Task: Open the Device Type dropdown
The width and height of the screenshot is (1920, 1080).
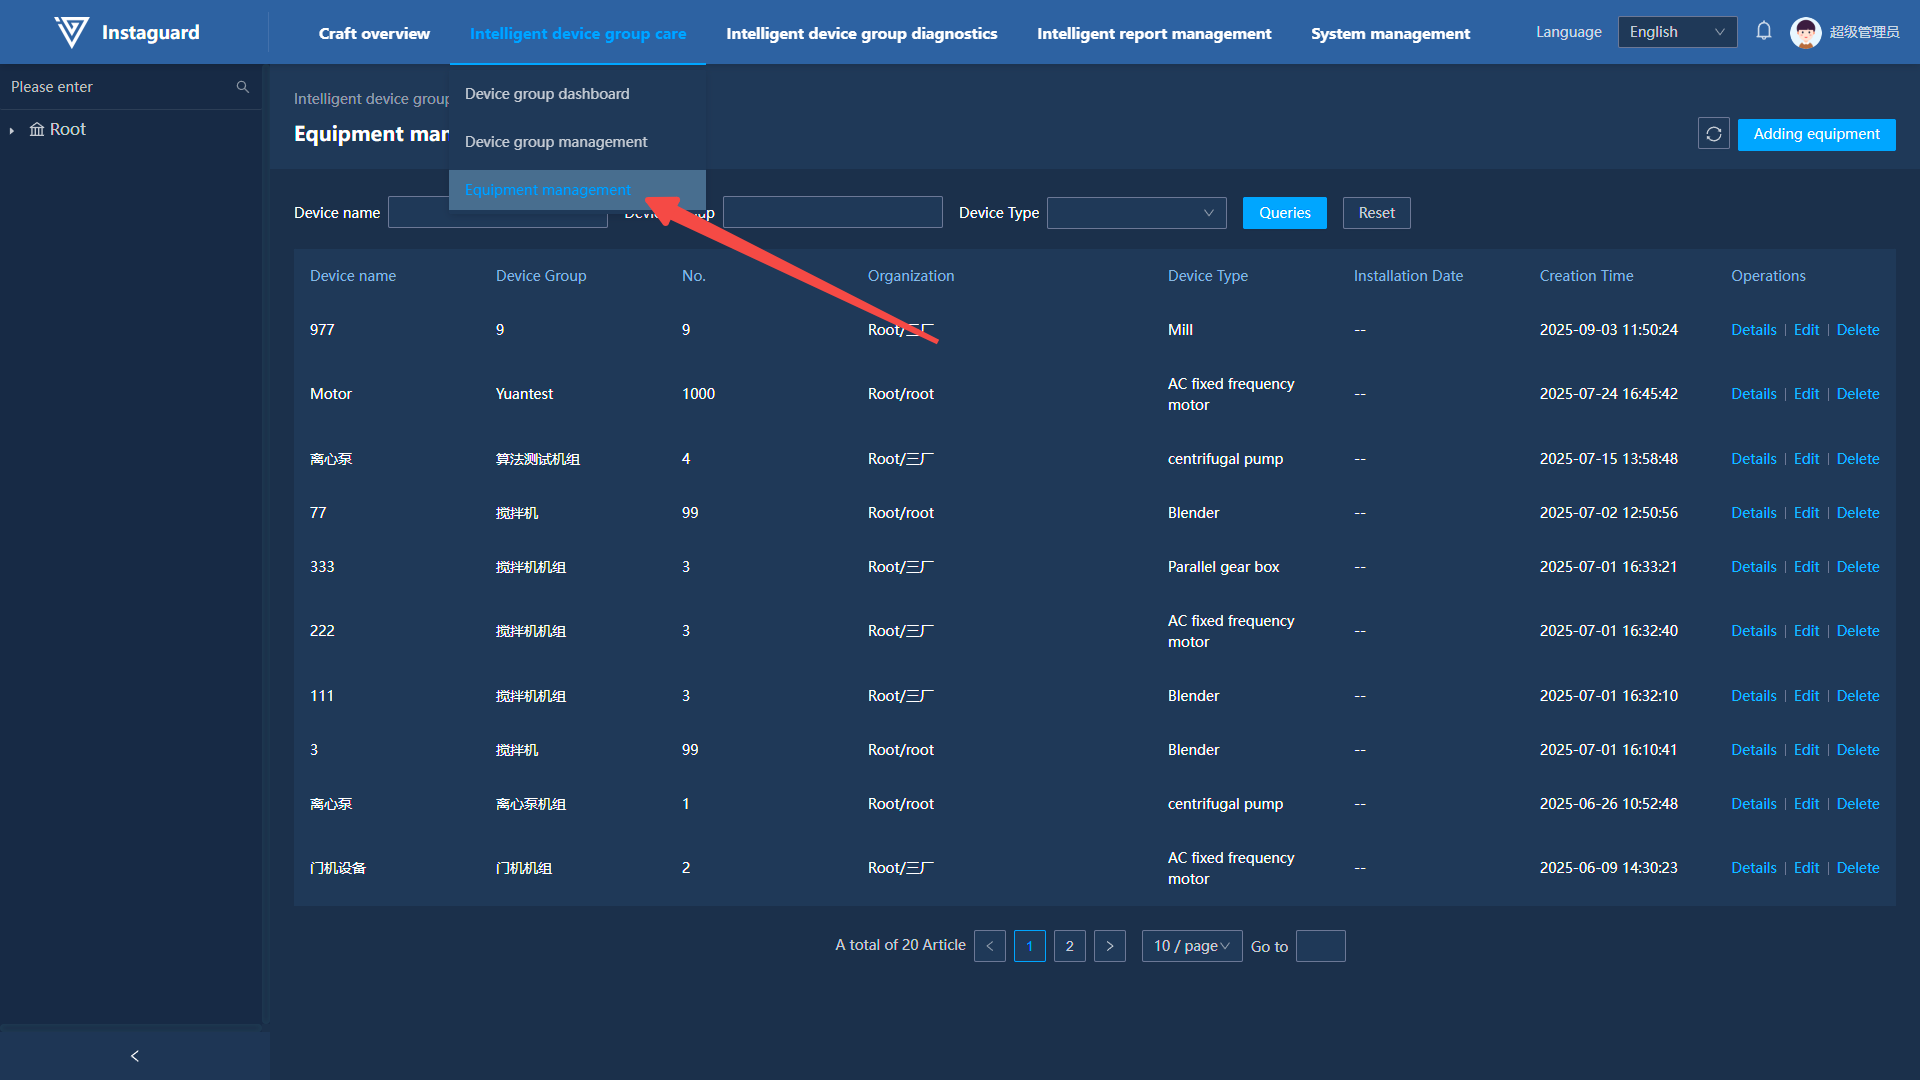Action: [1136, 213]
